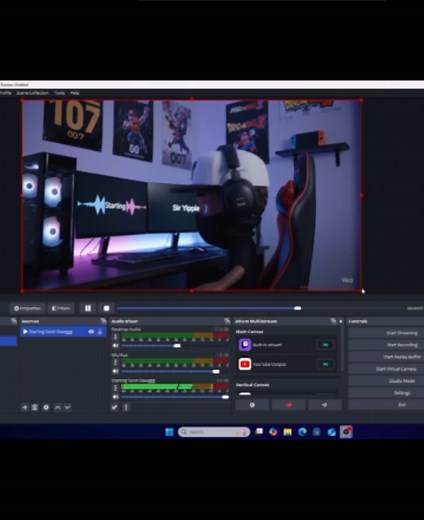Click the media seek bar handle
This screenshot has height=520, width=424.
[x=298, y=308]
